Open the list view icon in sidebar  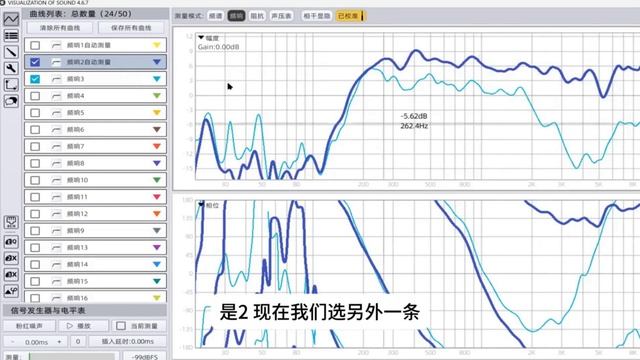point(11,36)
